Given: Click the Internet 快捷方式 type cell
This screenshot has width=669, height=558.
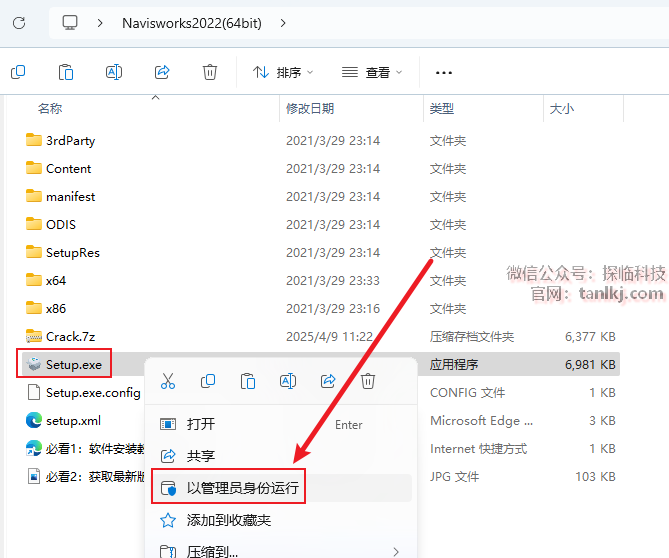Looking at the screenshot, I should coord(478,449).
